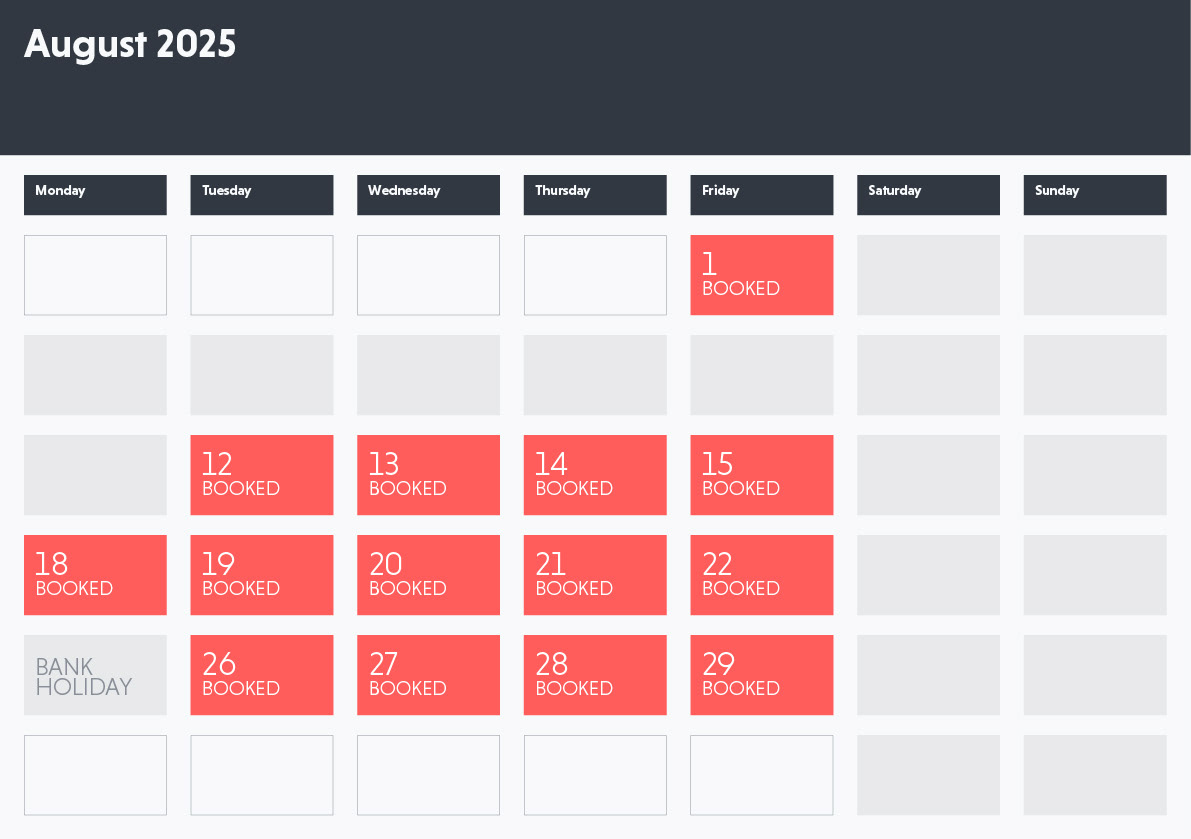1191x839 pixels.
Task: Select the booked date 27 cell
Action: pyautogui.click(x=428, y=675)
